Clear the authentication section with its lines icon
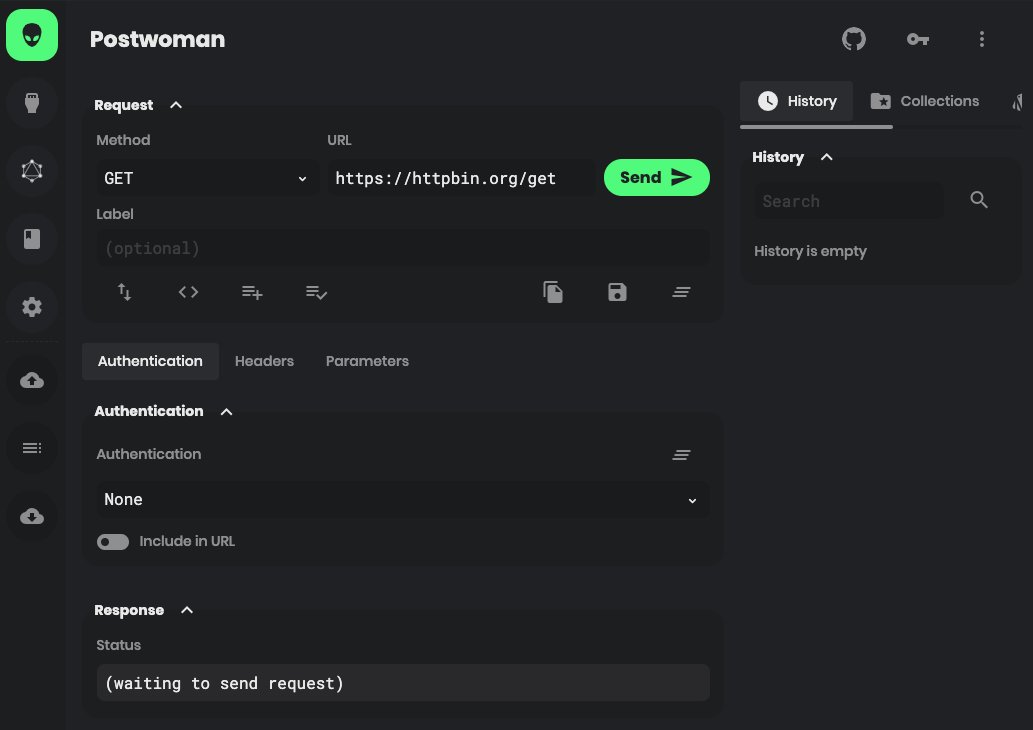The image size is (1033, 730). pyautogui.click(x=681, y=455)
